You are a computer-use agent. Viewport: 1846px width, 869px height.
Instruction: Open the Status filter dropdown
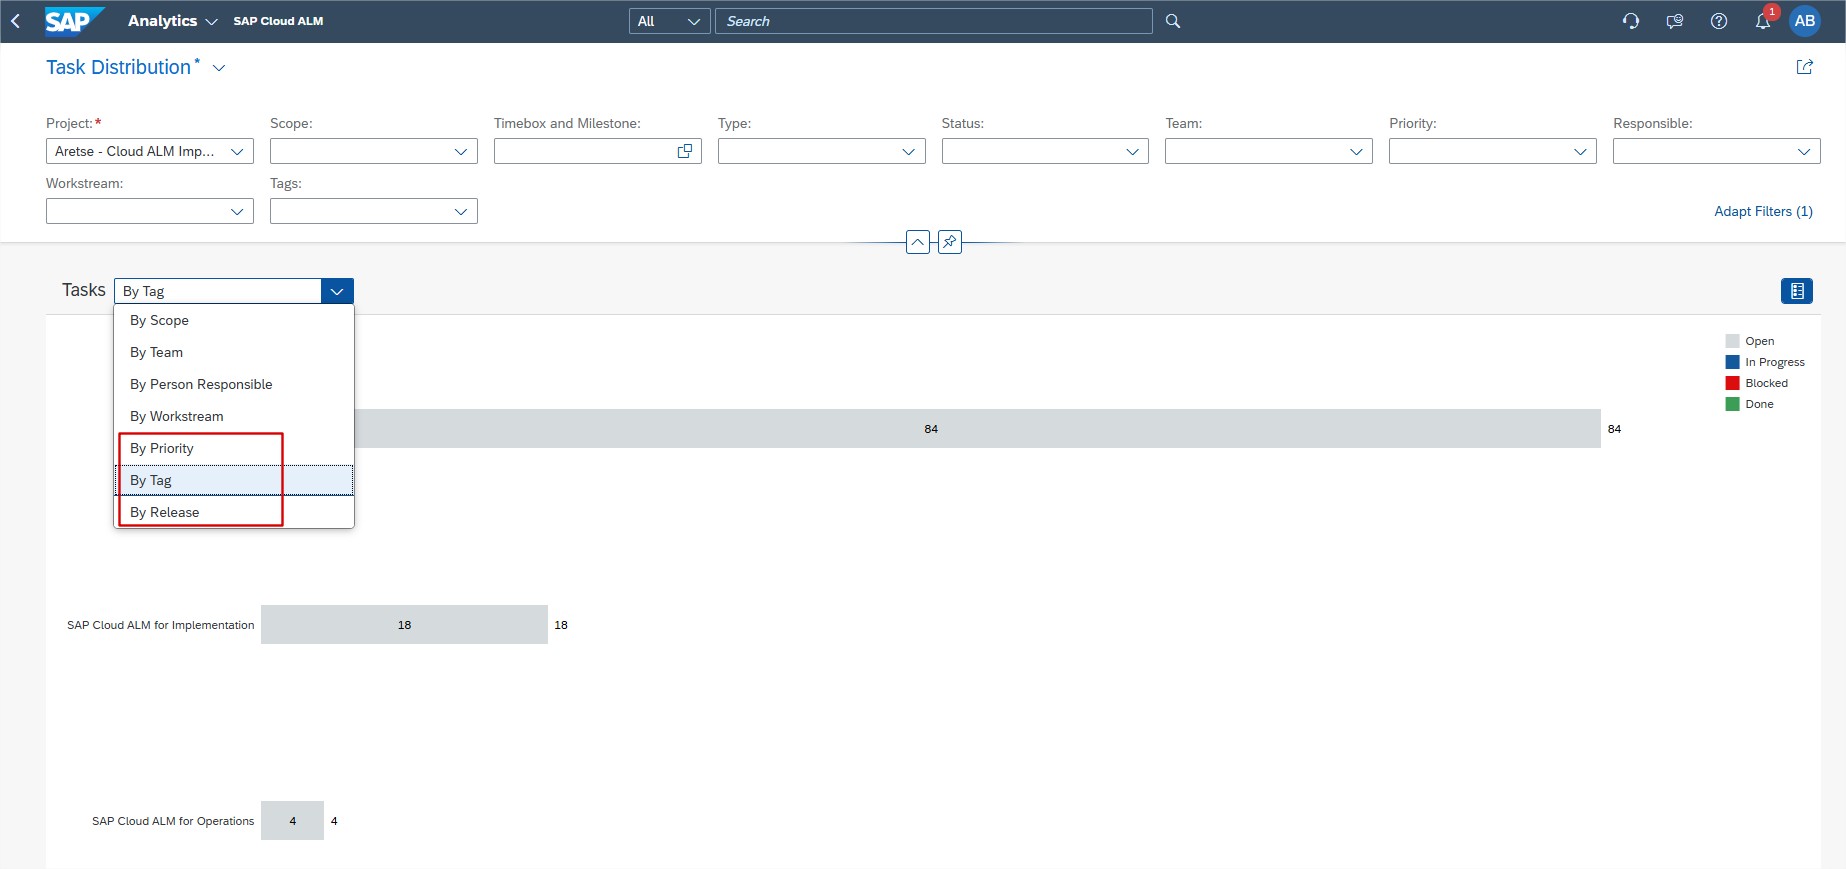tap(1132, 151)
